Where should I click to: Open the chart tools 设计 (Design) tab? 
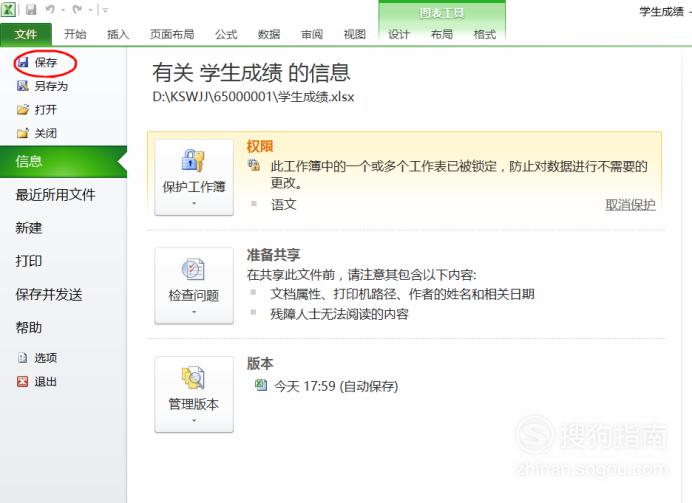tap(399, 34)
